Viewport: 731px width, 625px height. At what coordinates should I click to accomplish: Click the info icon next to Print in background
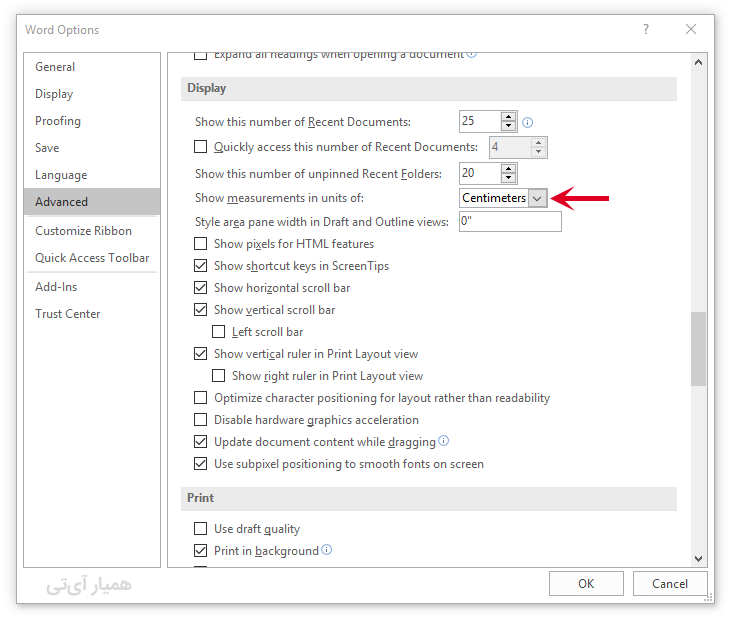pos(327,549)
